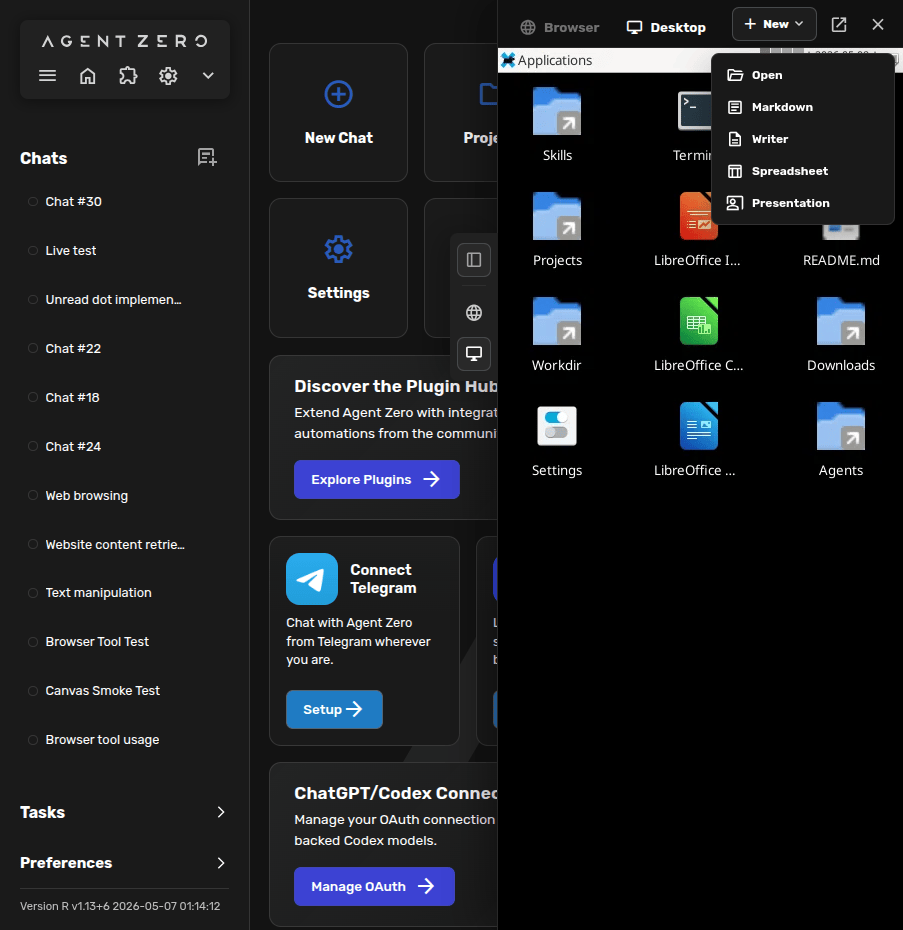Toggle the side panel layout icon
The image size is (903, 930).
[x=474, y=260]
